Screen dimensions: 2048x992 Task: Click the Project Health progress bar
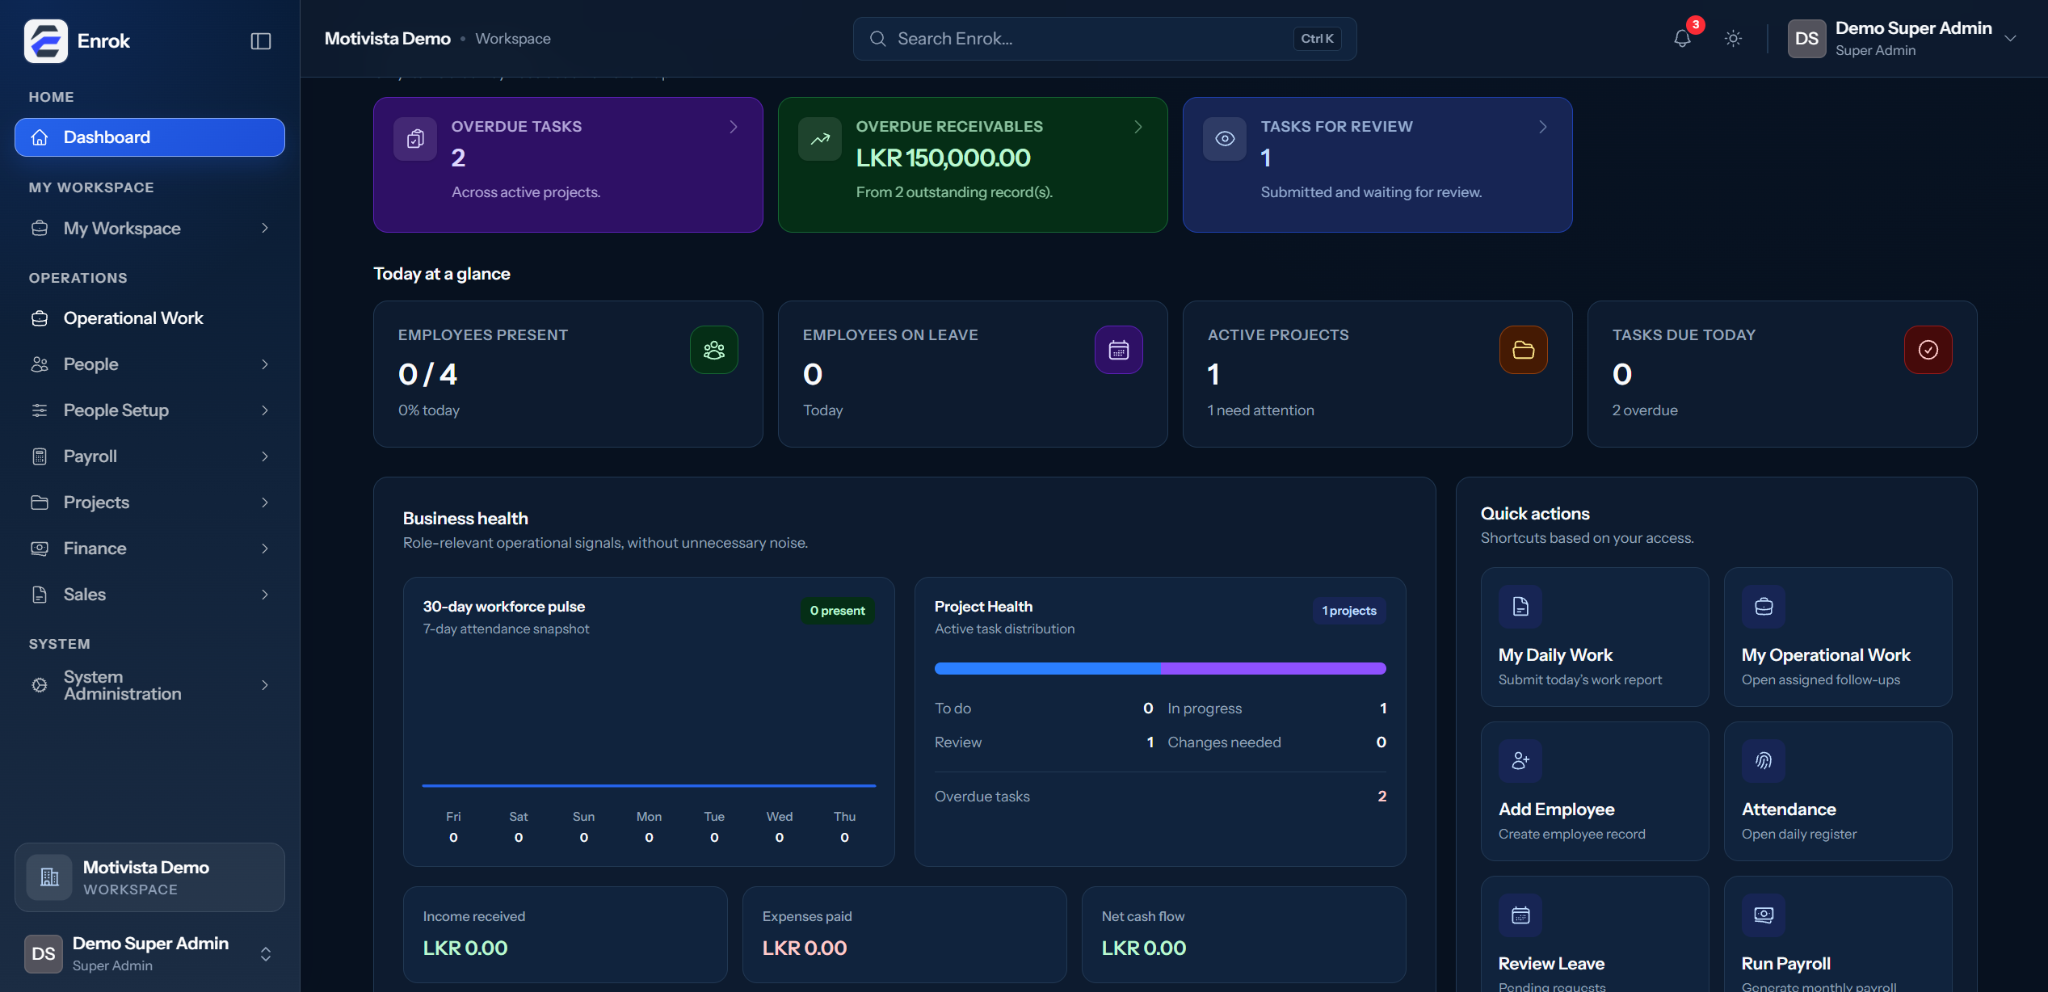click(1160, 668)
